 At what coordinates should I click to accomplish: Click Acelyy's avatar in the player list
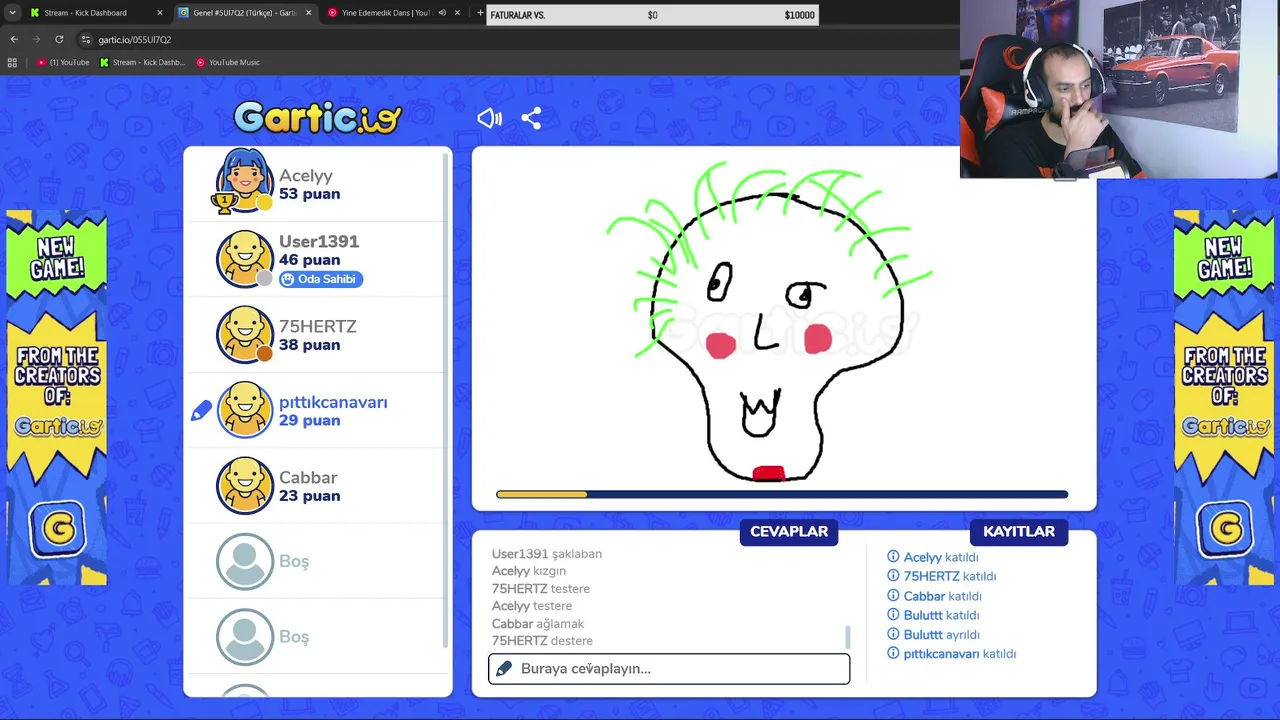point(244,181)
